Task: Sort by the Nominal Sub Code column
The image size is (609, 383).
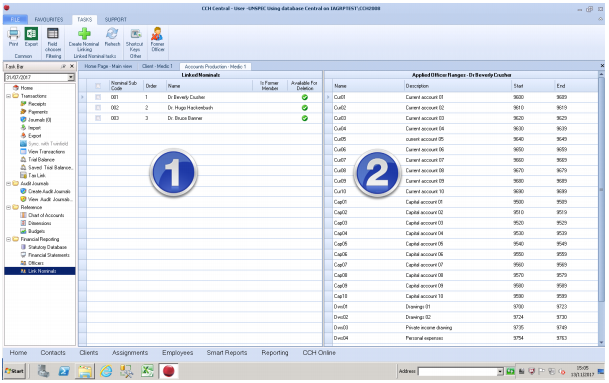Action: (125, 85)
